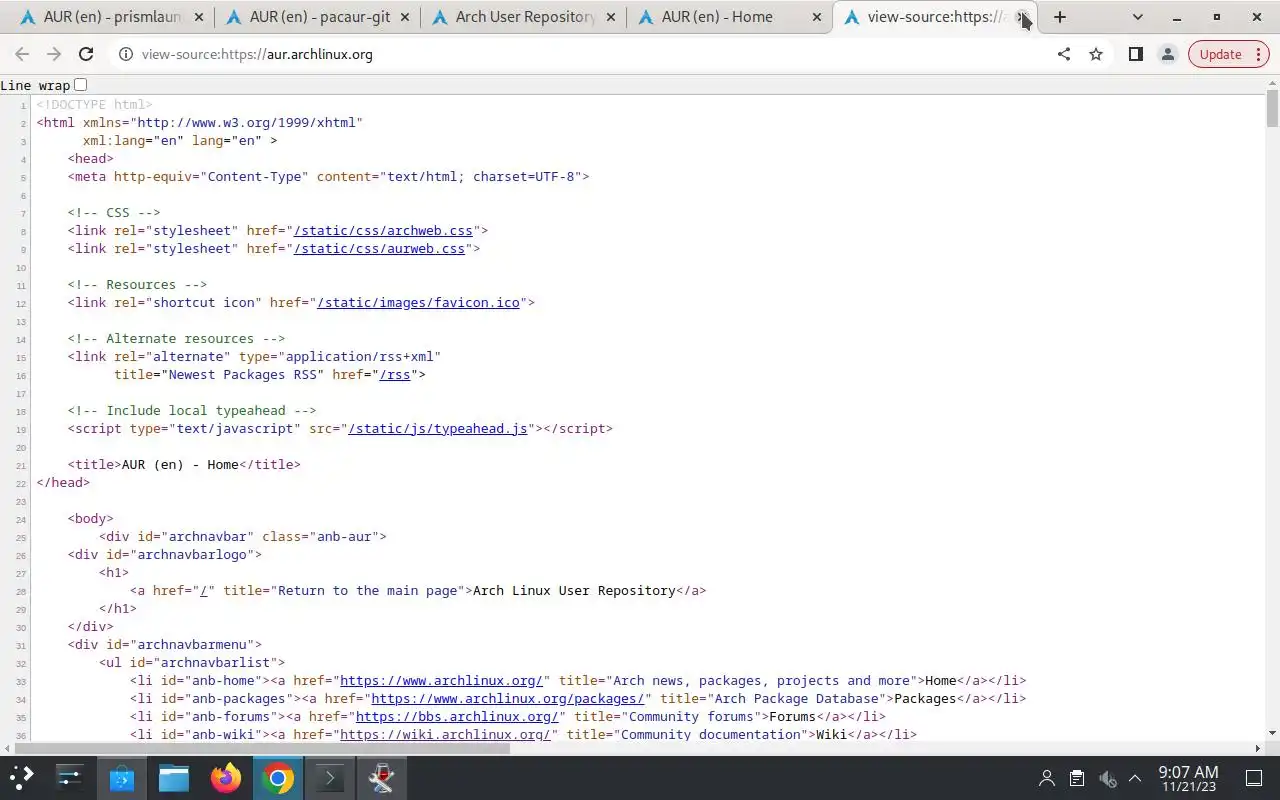
Task: Open the https://www.archlinux.org/packages/ link
Action: (508, 698)
